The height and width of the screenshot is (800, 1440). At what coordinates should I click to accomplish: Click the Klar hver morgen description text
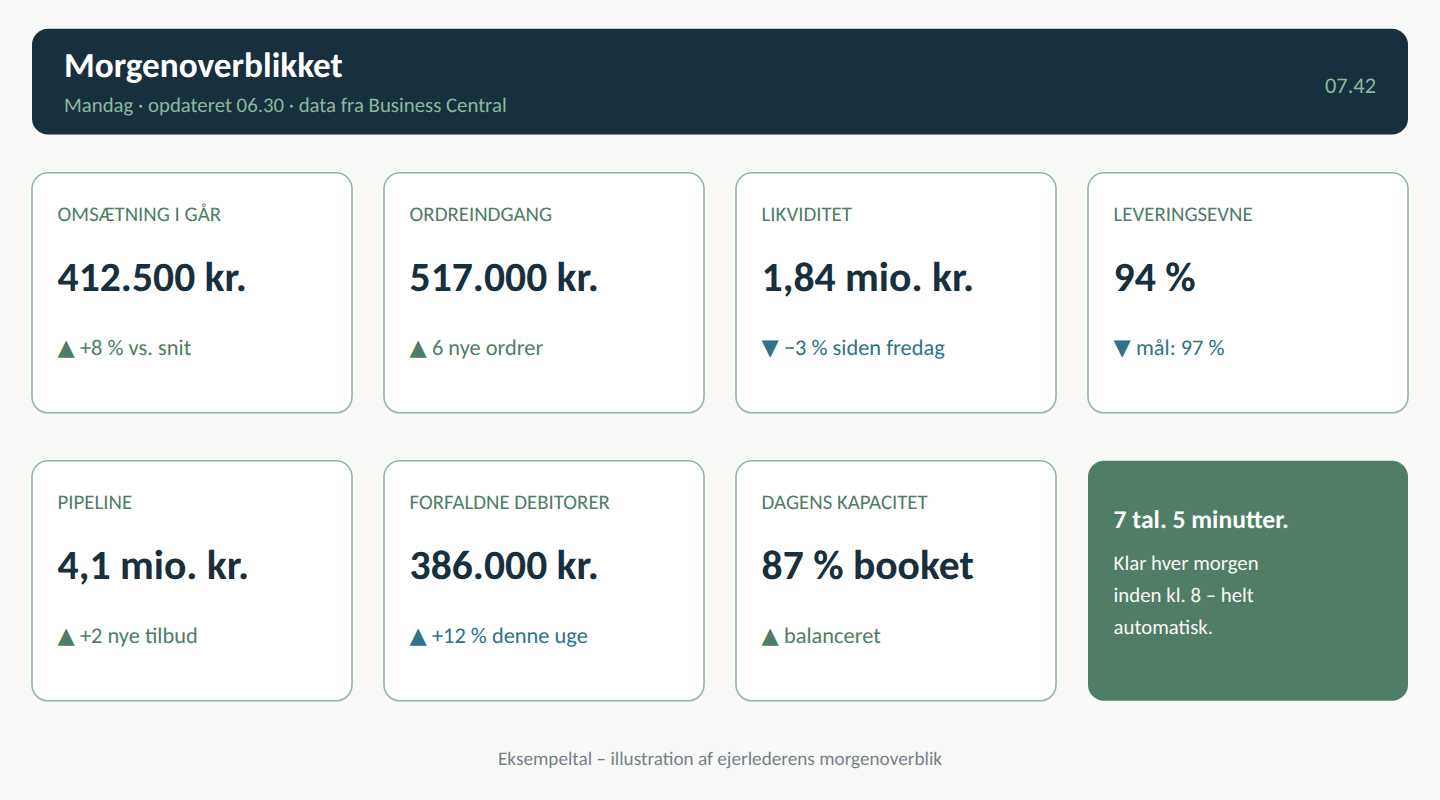pos(1186,595)
